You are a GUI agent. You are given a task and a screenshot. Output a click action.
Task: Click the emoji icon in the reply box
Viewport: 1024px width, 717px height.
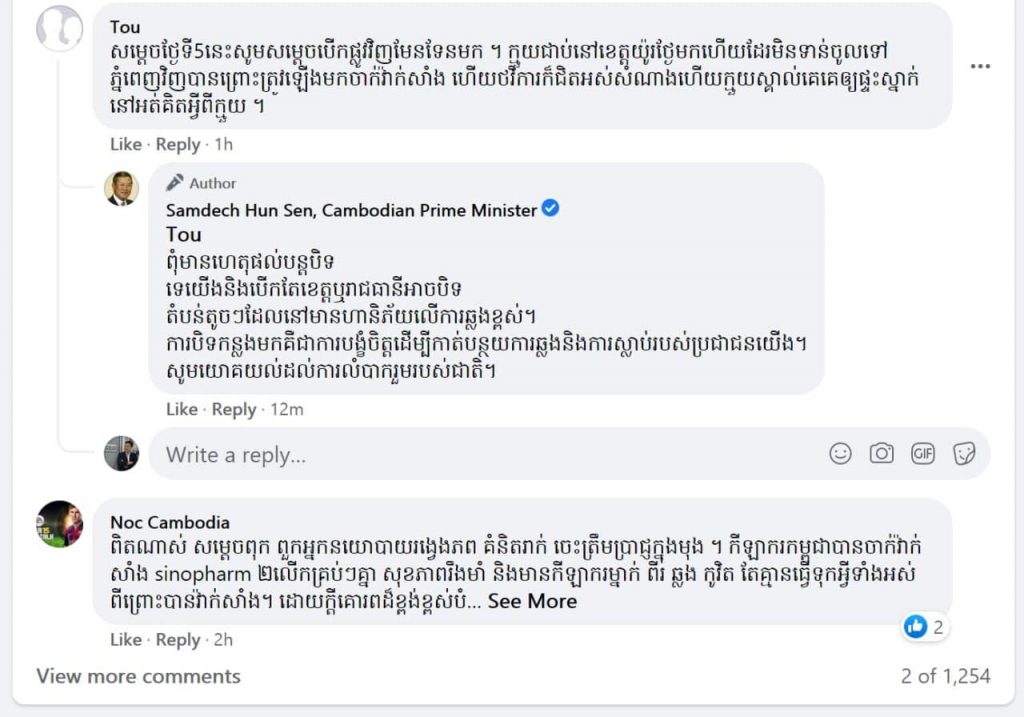point(840,454)
